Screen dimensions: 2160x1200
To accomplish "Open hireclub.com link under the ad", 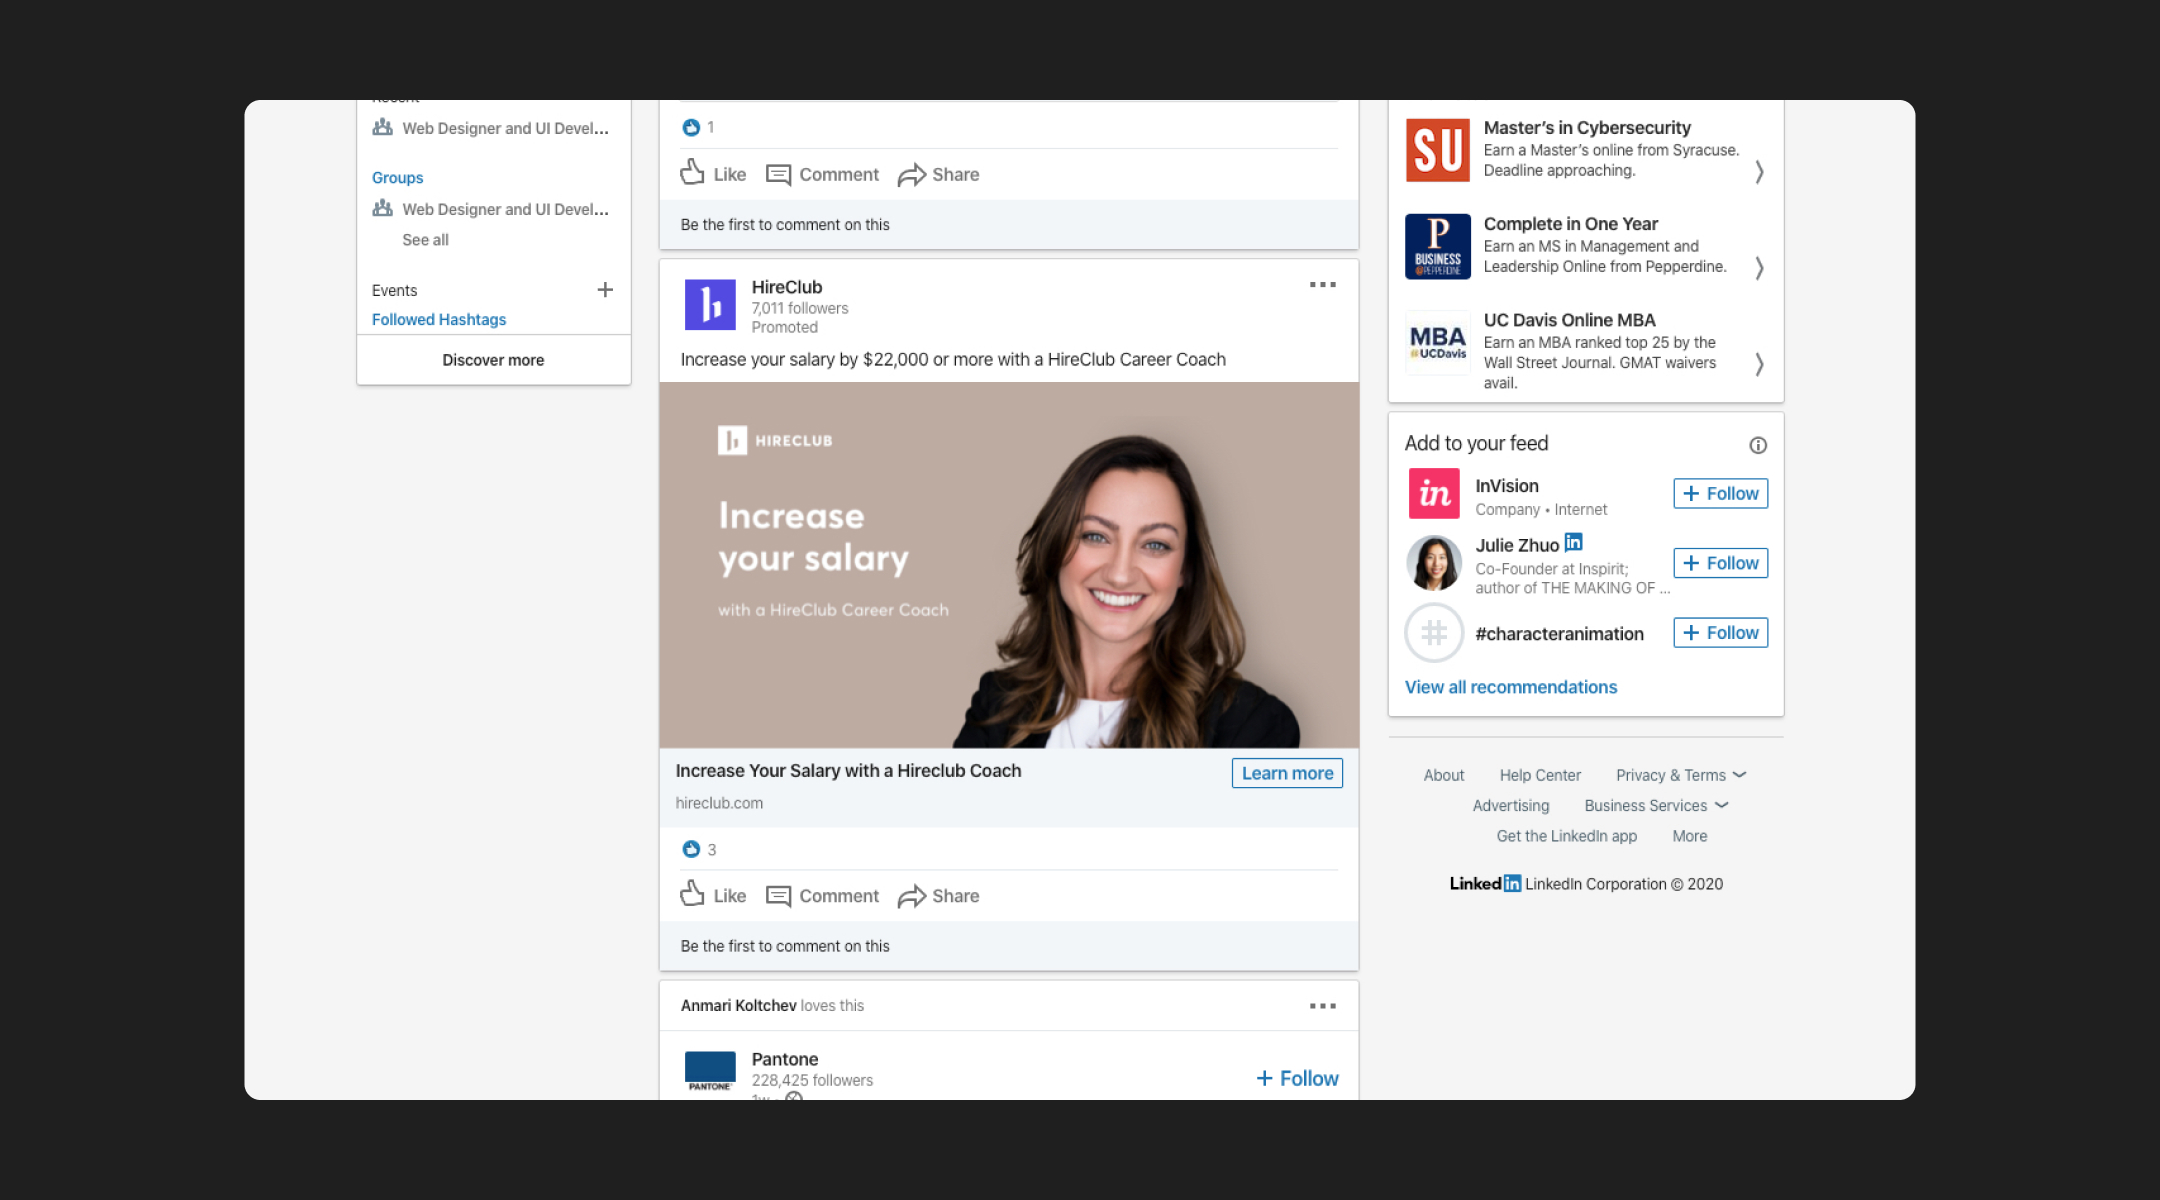I will coord(718,803).
